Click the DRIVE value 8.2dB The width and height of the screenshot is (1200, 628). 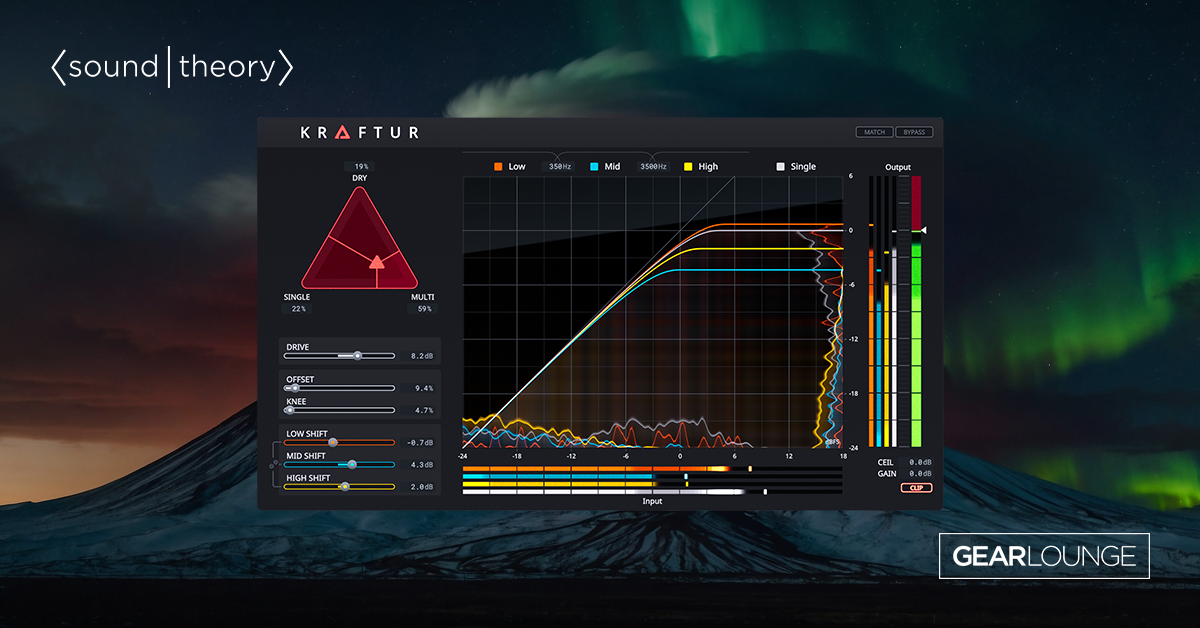pos(422,356)
